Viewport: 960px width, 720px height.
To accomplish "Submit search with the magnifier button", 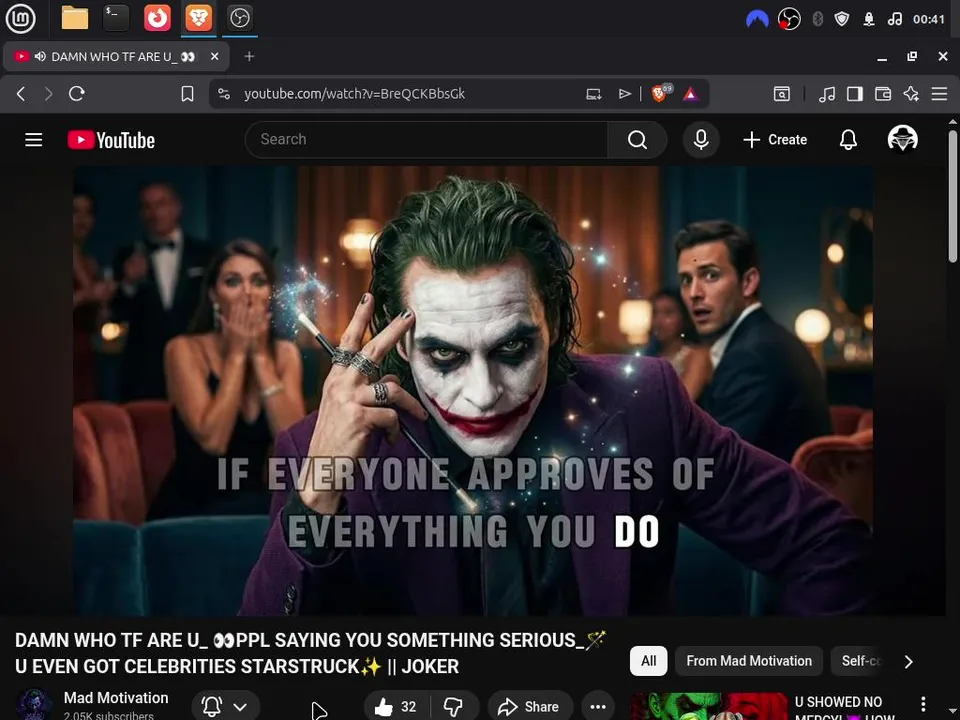I will (x=637, y=140).
